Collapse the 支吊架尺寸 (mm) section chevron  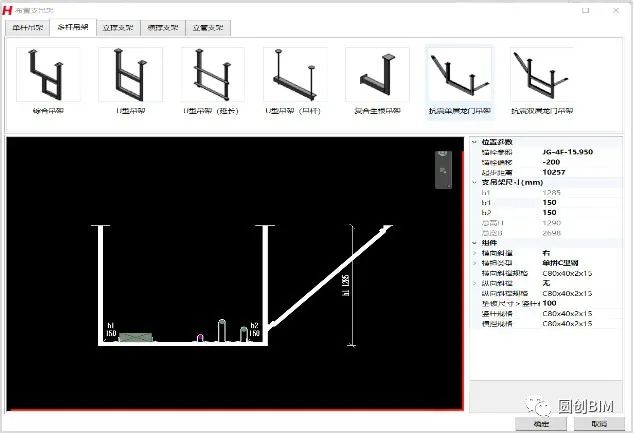click(475, 182)
